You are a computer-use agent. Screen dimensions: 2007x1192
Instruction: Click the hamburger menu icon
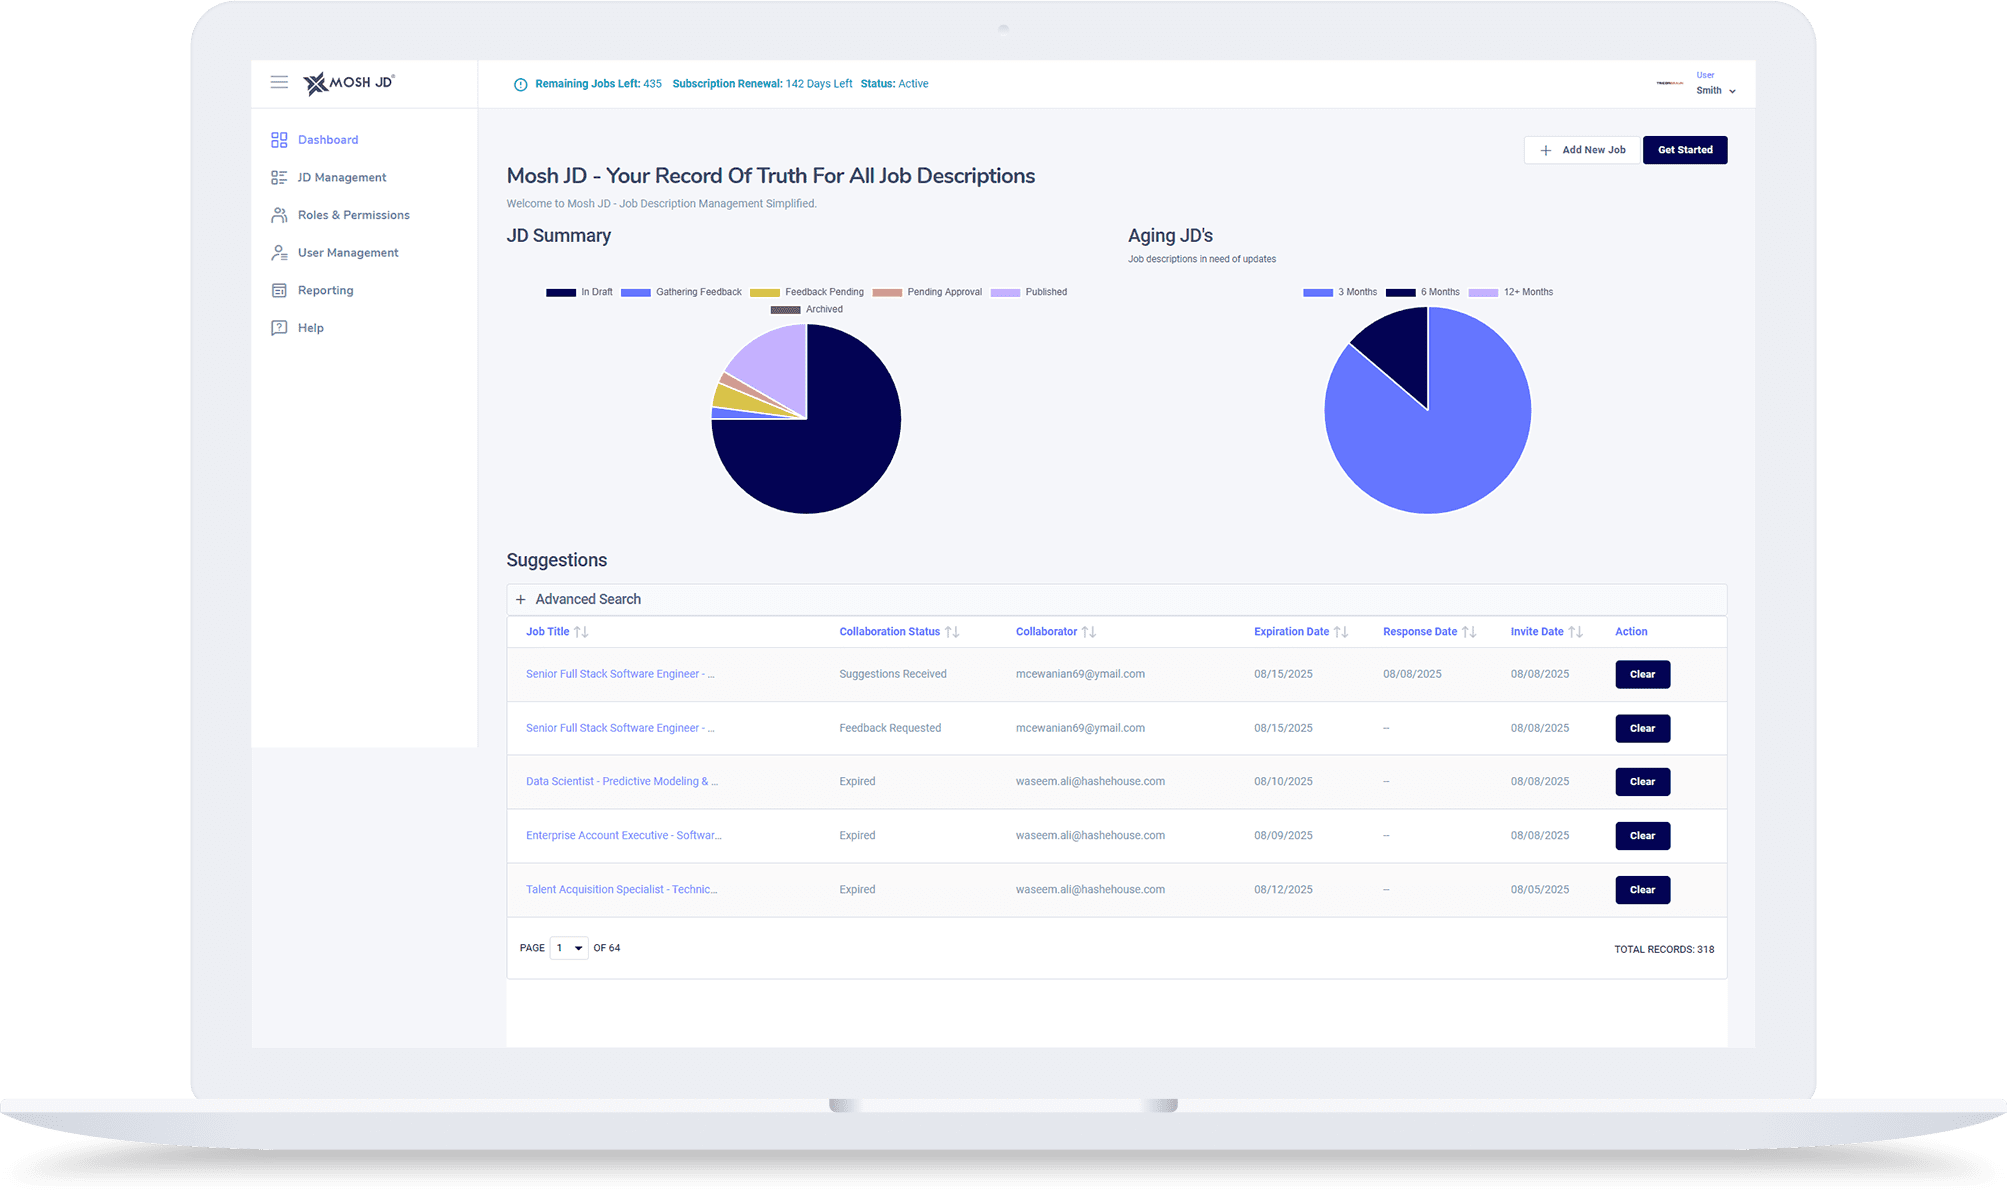pos(279,82)
